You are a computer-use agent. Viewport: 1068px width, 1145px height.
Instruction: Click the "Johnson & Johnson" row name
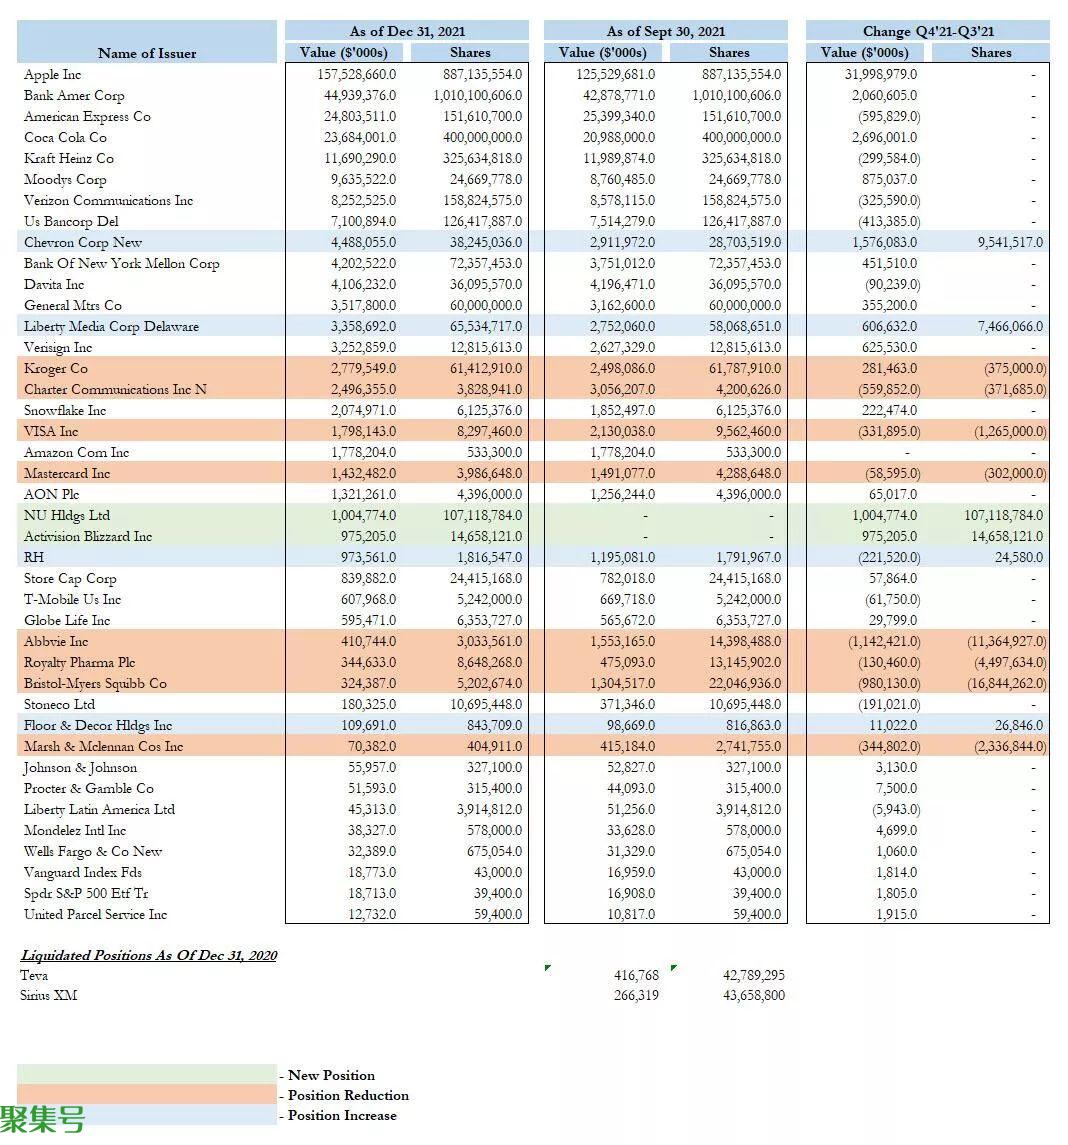point(80,767)
